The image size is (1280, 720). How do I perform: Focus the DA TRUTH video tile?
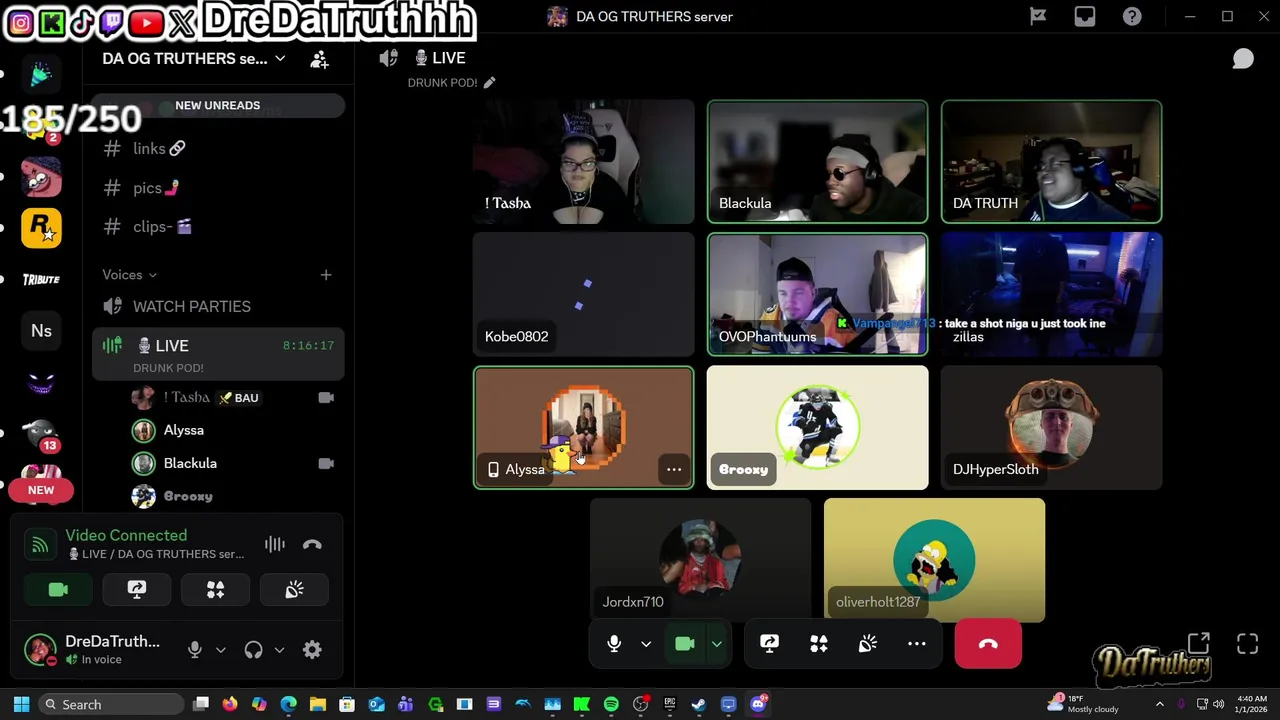coord(1051,161)
